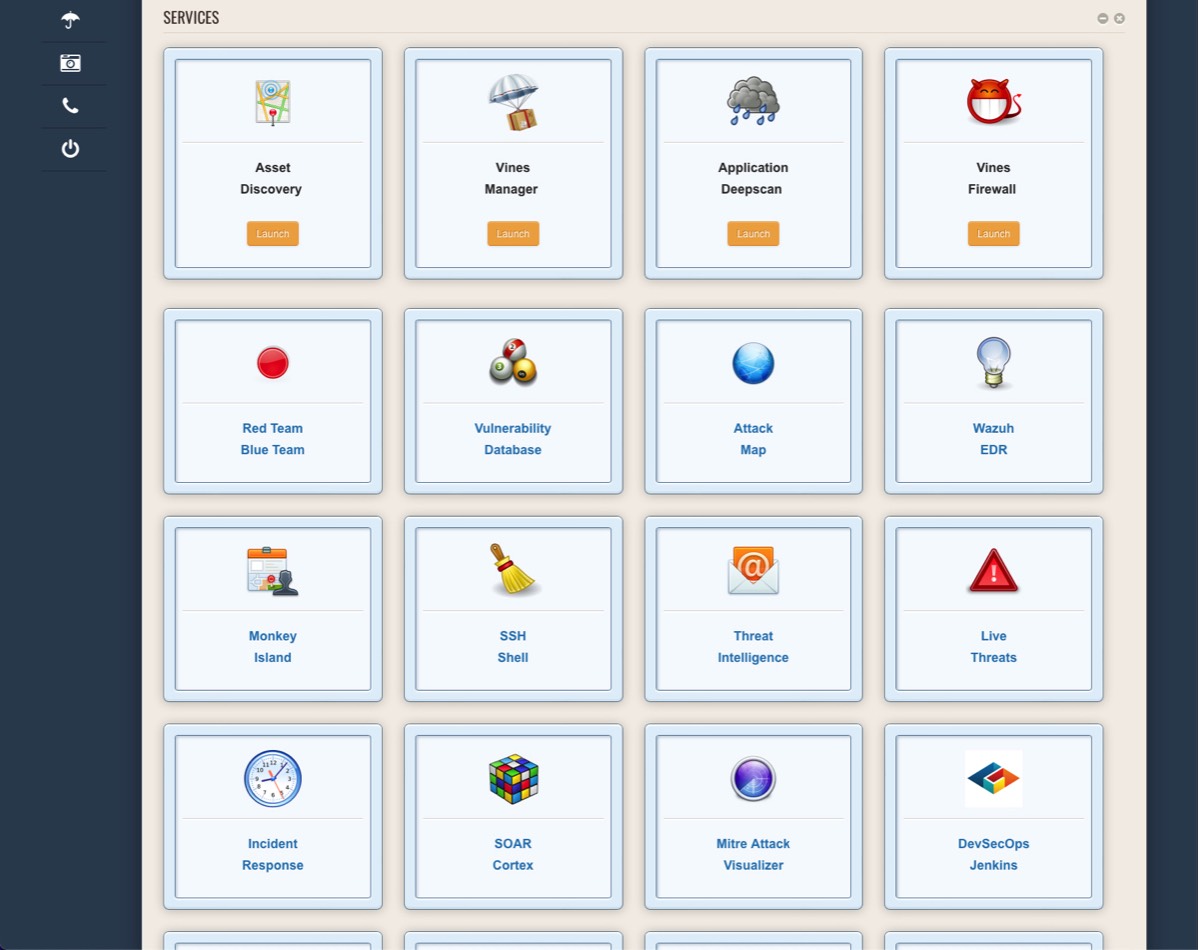Image resolution: width=1198 pixels, height=950 pixels.
Task: Click the Vines Manager title text
Action: pyautogui.click(x=512, y=178)
